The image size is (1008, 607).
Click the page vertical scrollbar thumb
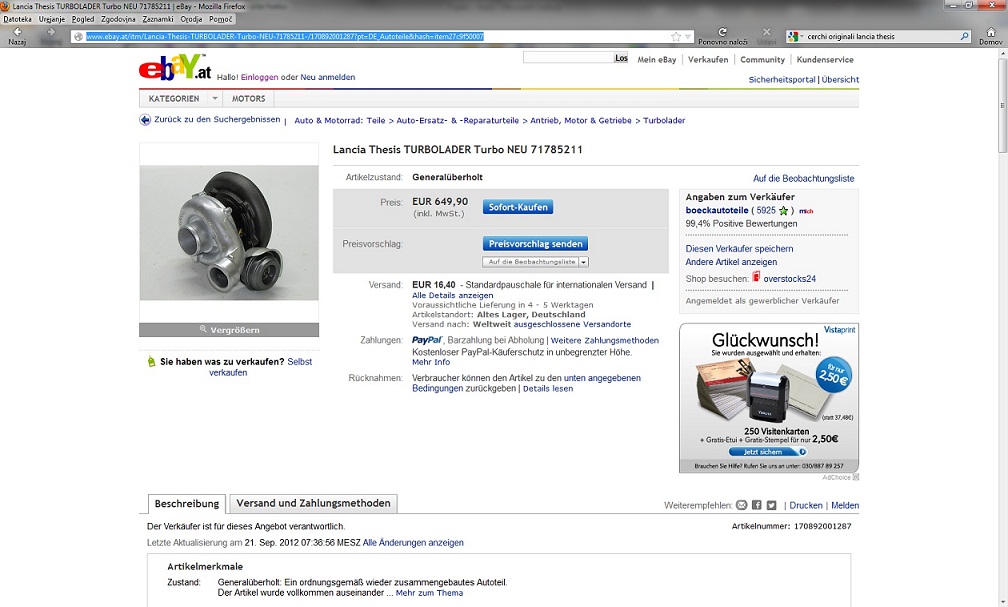(x=1002, y=106)
